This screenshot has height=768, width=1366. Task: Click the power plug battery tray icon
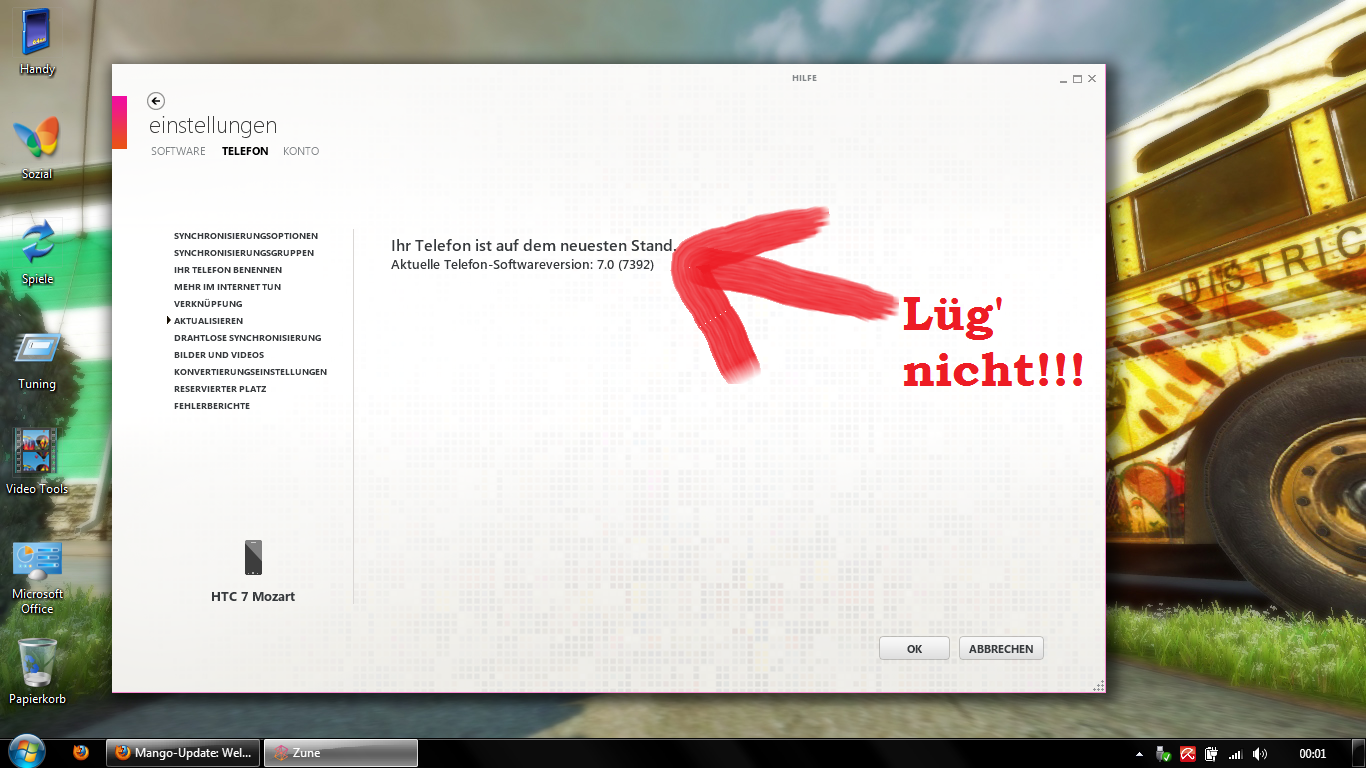tap(1212, 754)
